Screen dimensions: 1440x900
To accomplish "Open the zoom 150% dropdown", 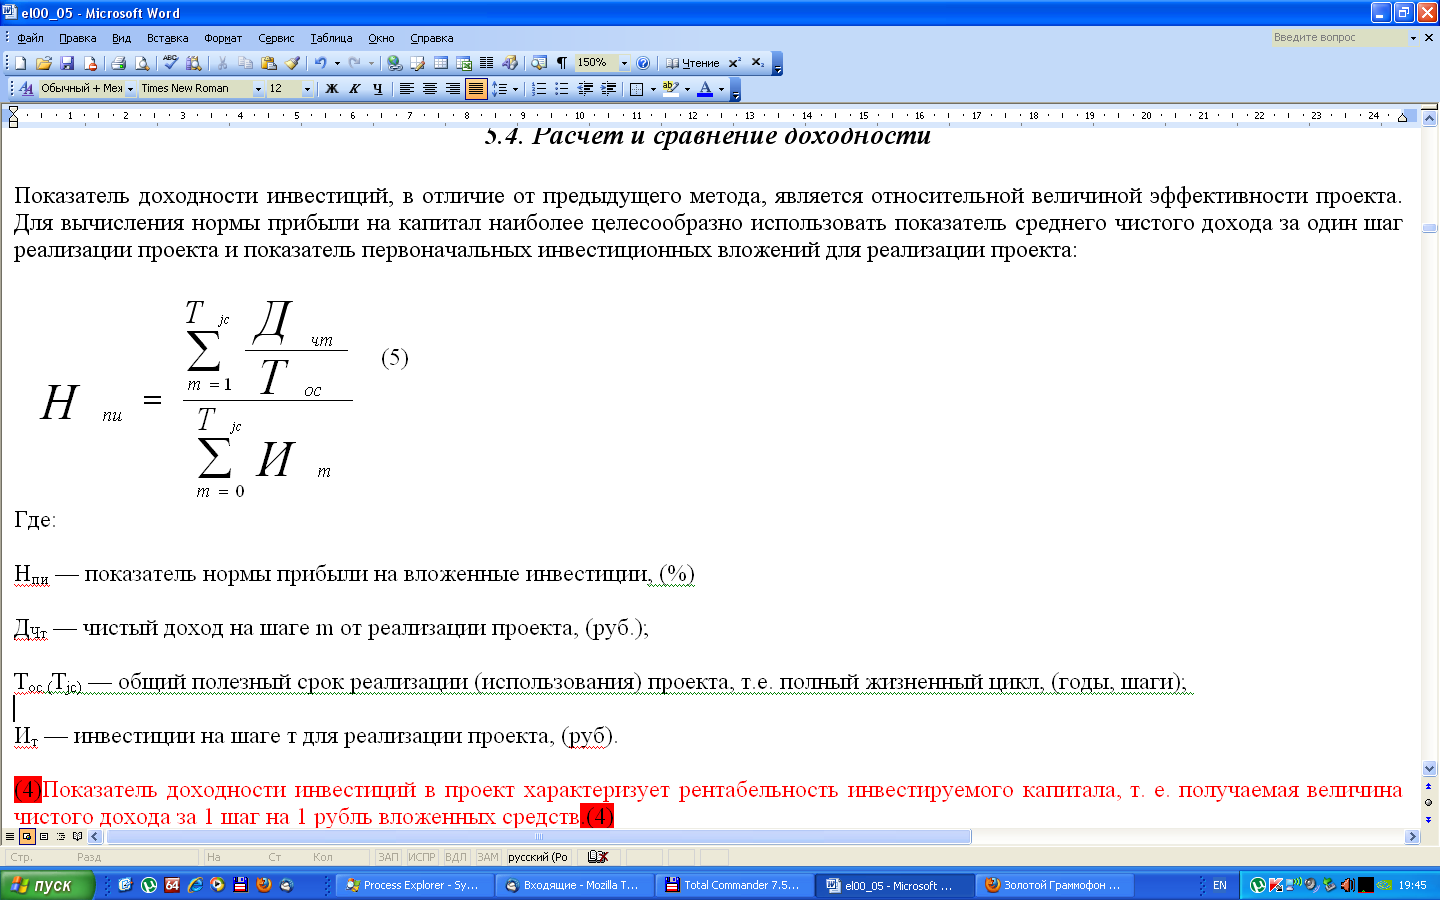I will tap(624, 63).
